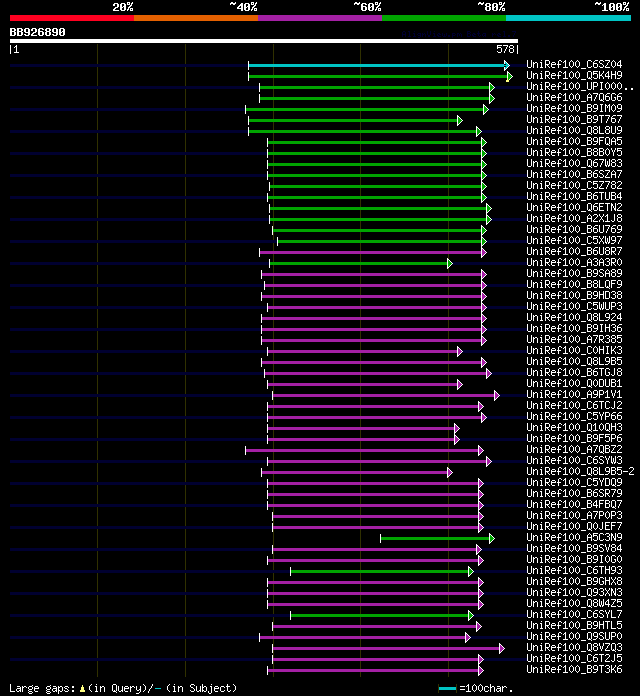
Task: Click the green arrowhead ending the UniRef100_Q5K4H9 bar
Action: pos(510,76)
